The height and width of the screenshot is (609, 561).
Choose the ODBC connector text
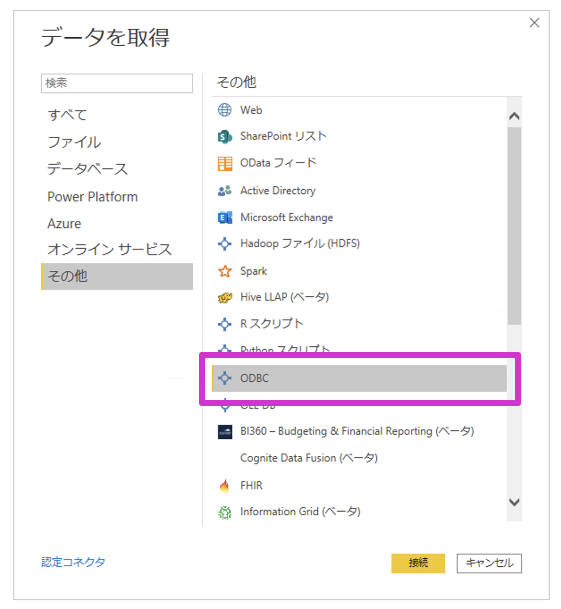click(x=254, y=378)
